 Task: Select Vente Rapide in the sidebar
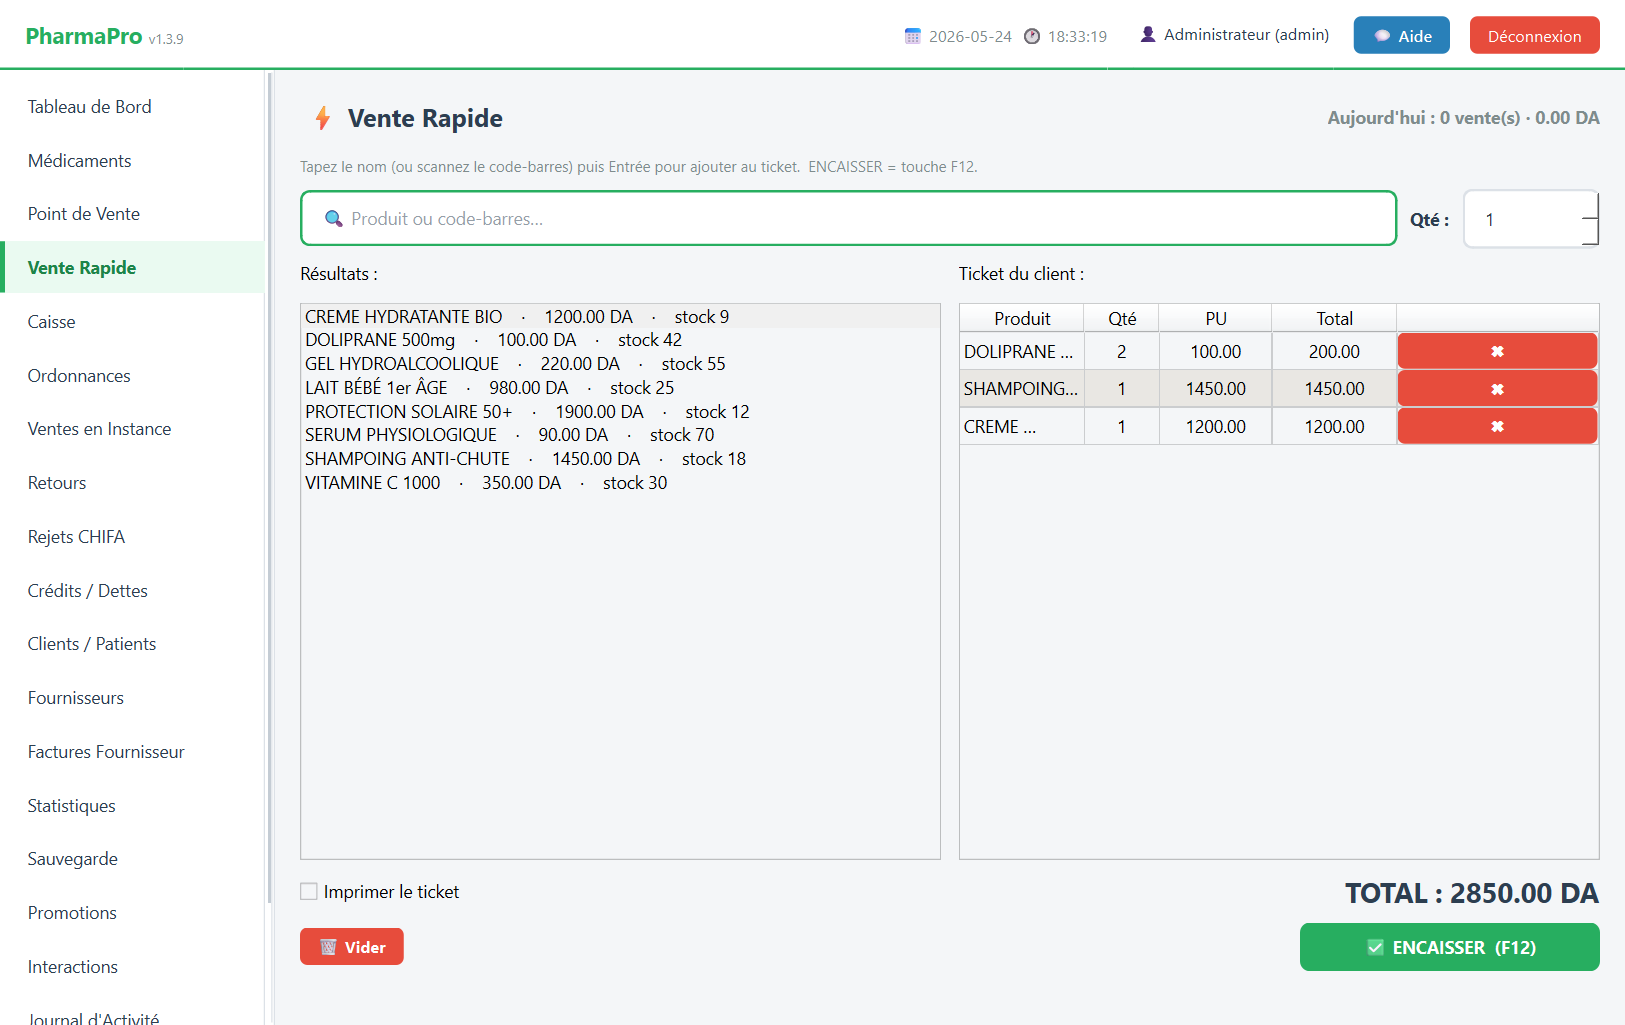coord(133,268)
